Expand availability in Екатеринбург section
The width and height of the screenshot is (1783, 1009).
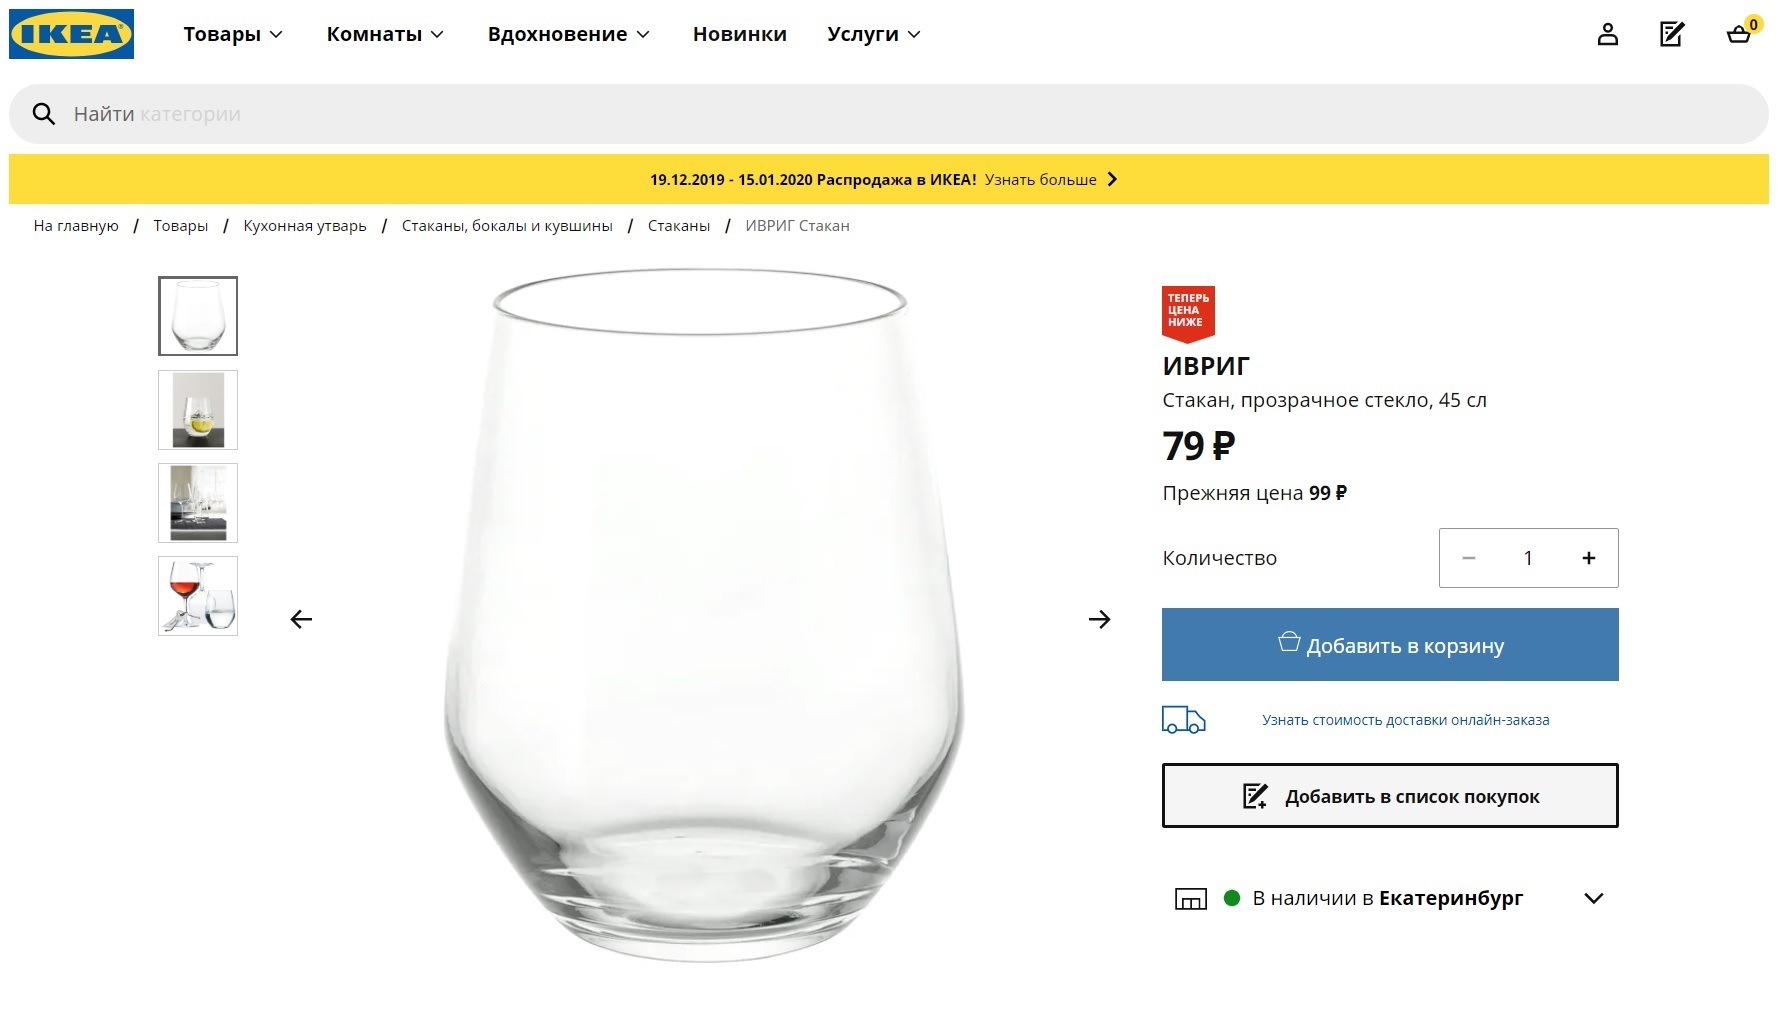[1593, 898]
